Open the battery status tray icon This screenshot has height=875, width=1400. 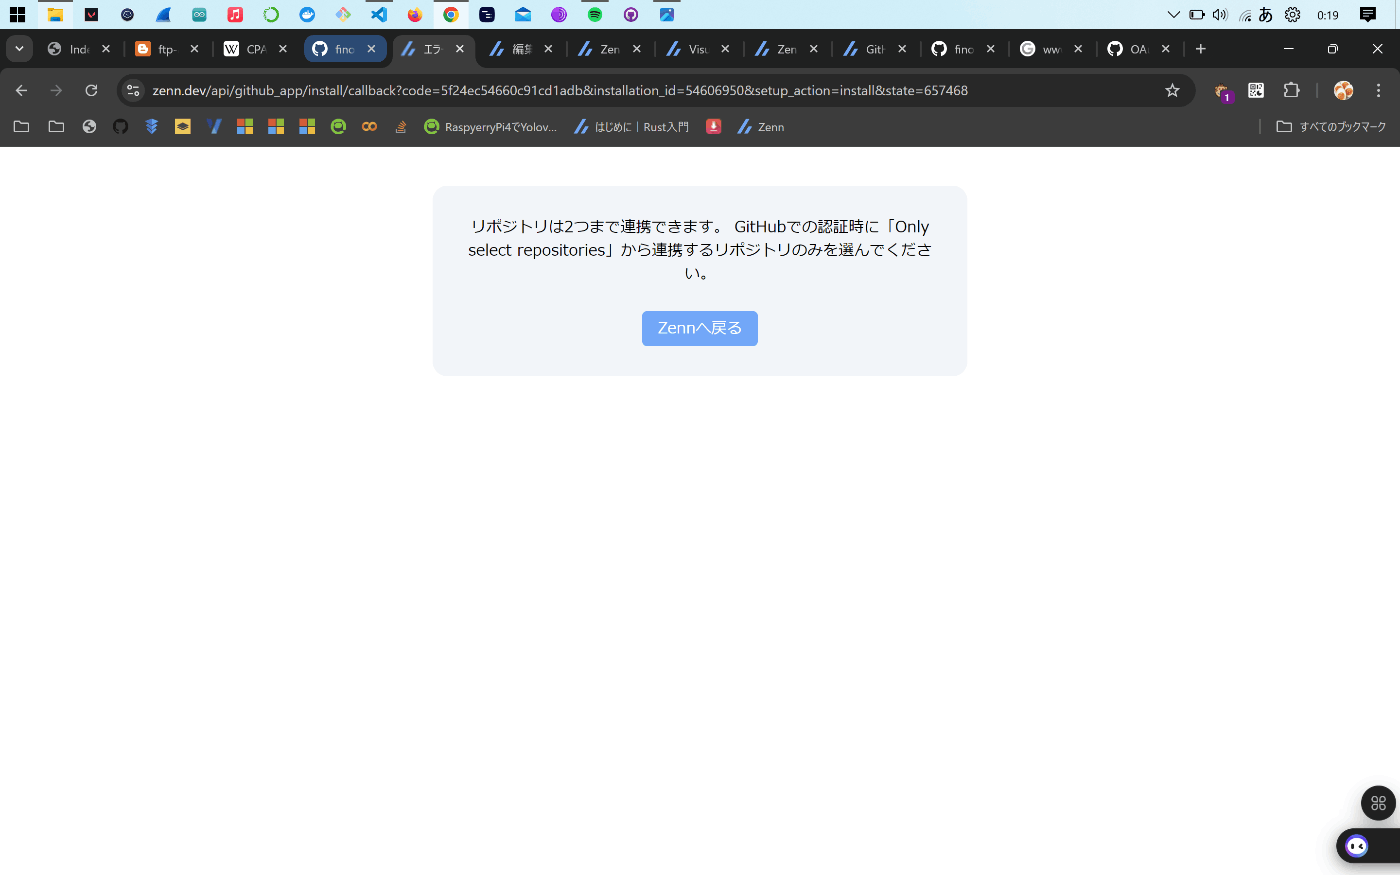point(1197,15)
